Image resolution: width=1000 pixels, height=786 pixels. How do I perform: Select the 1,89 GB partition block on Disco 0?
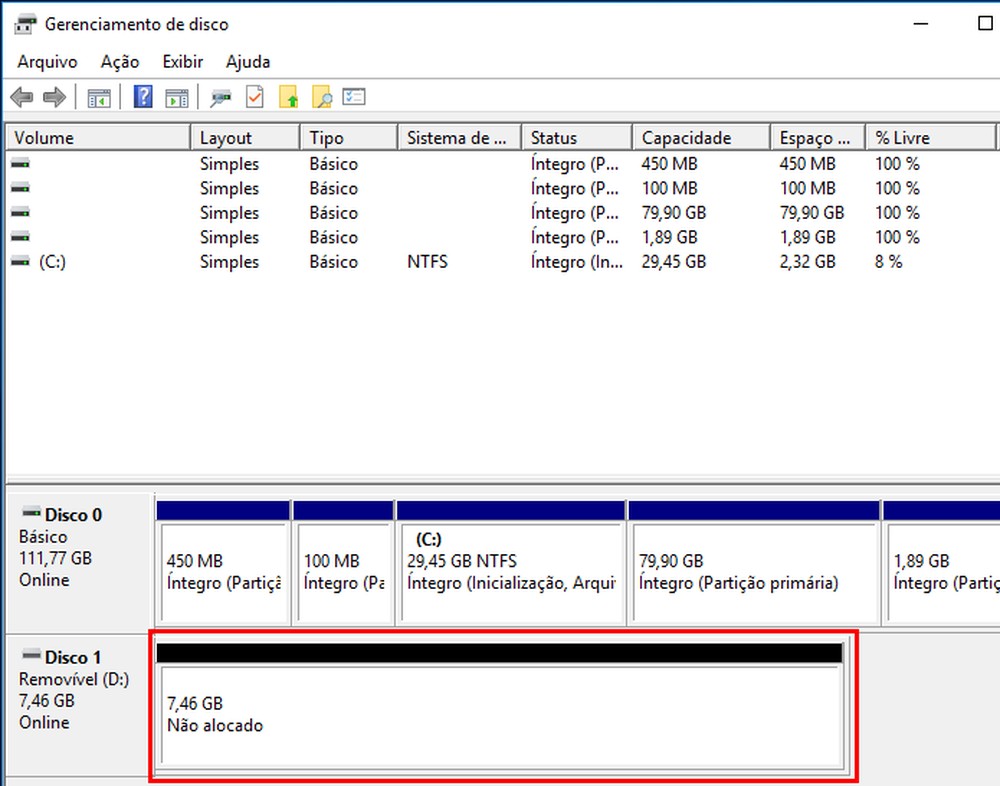tap(941, 563)
